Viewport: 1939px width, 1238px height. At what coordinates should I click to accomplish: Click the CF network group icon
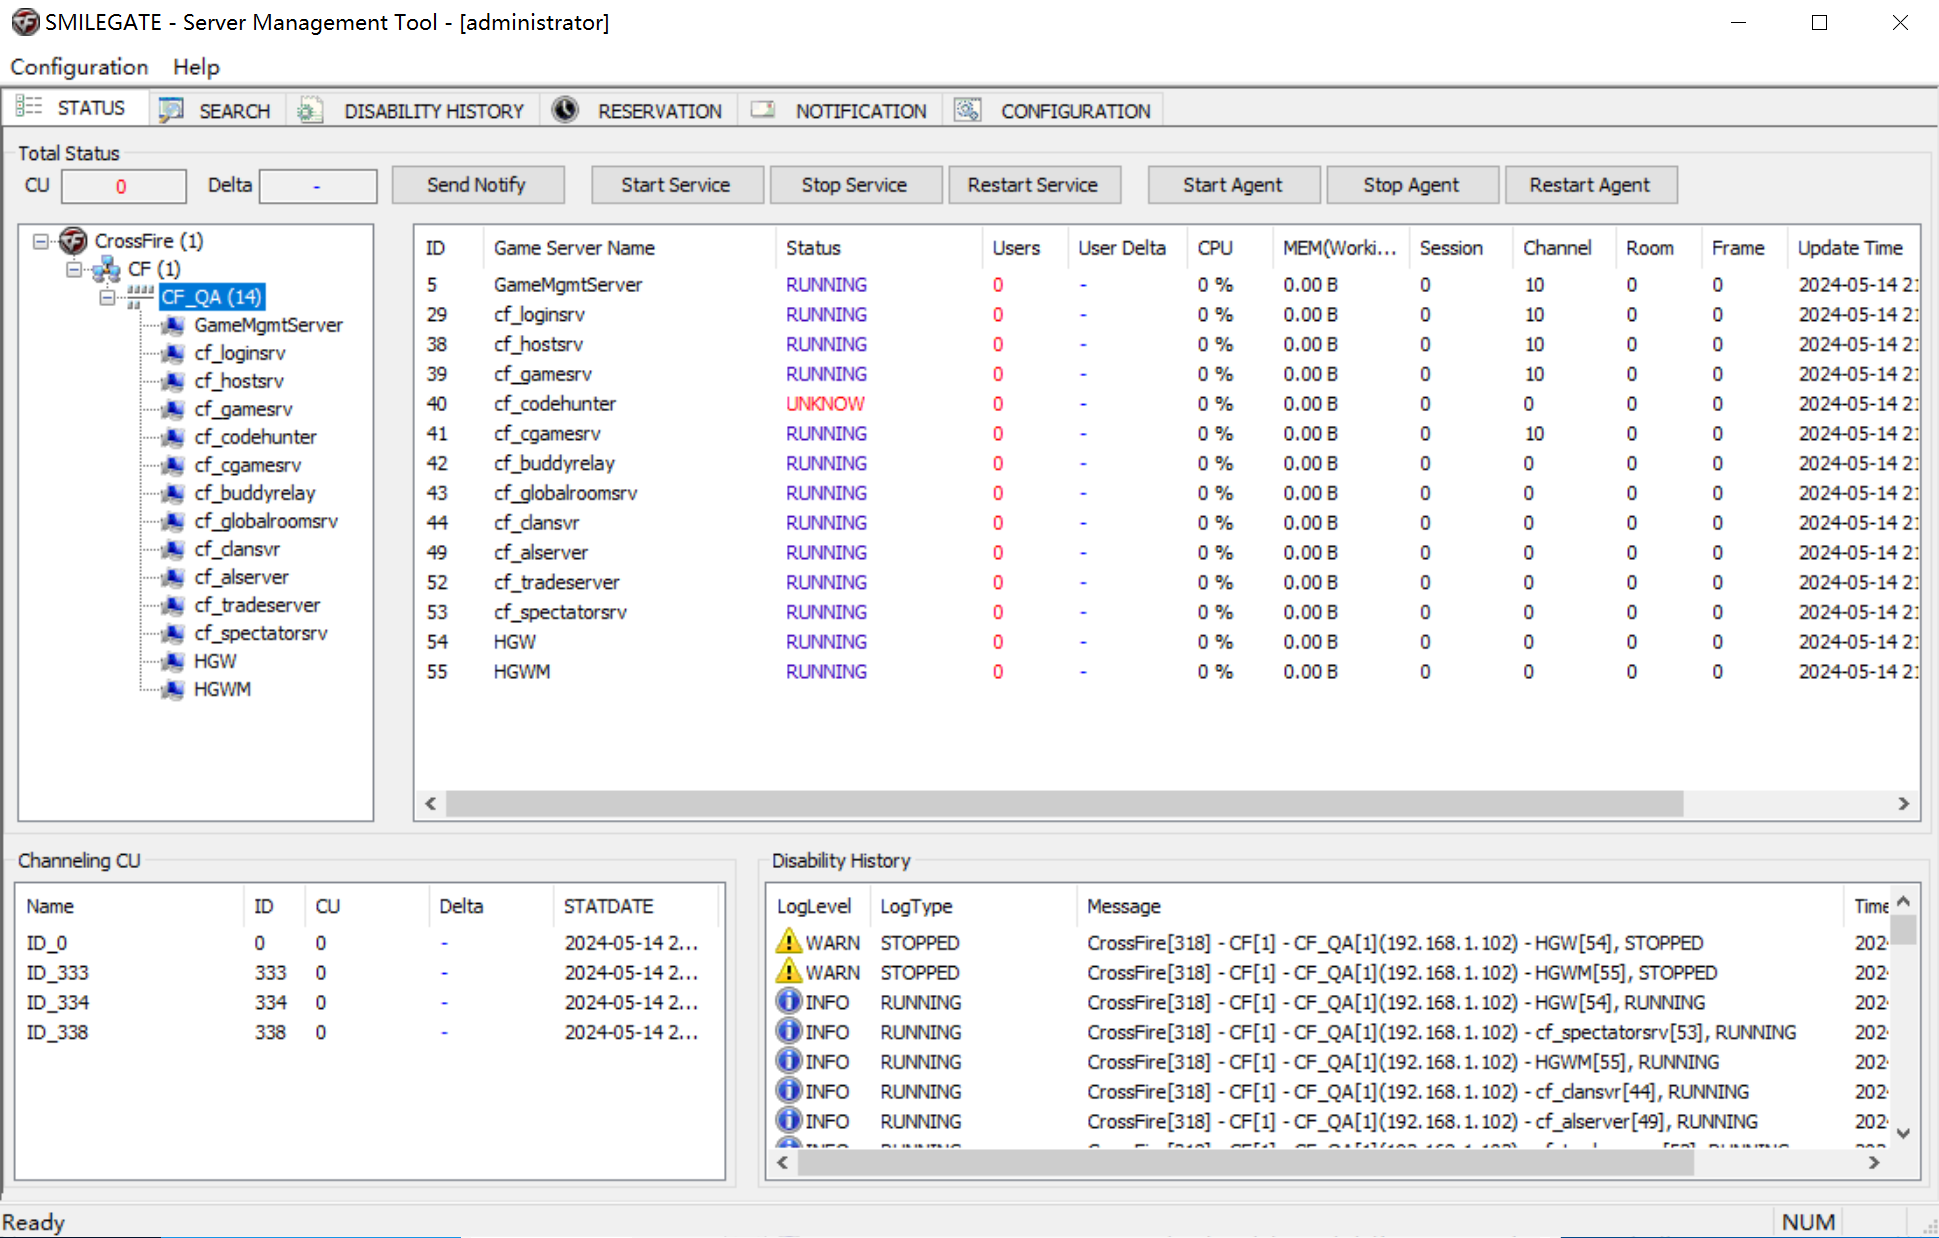click(x=106, y=269)
